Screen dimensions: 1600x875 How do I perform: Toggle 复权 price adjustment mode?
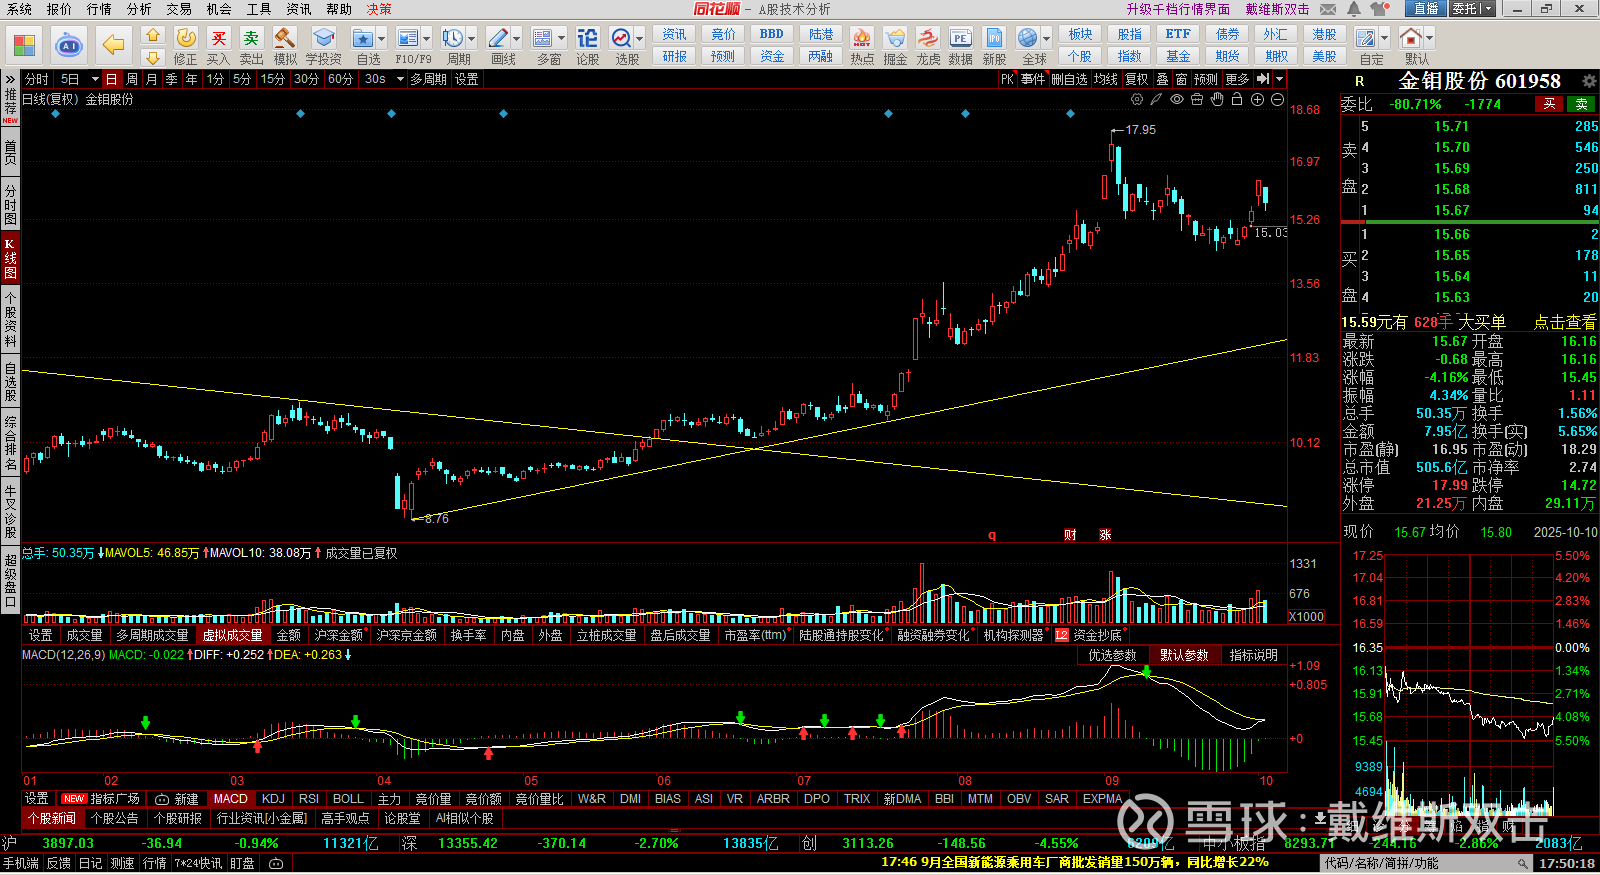point(1136,79)
